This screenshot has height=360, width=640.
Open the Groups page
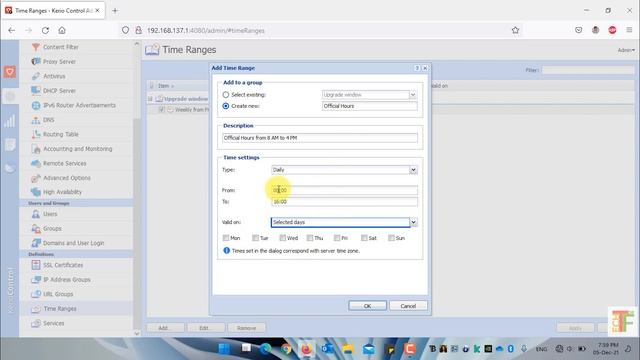point(52,229)
